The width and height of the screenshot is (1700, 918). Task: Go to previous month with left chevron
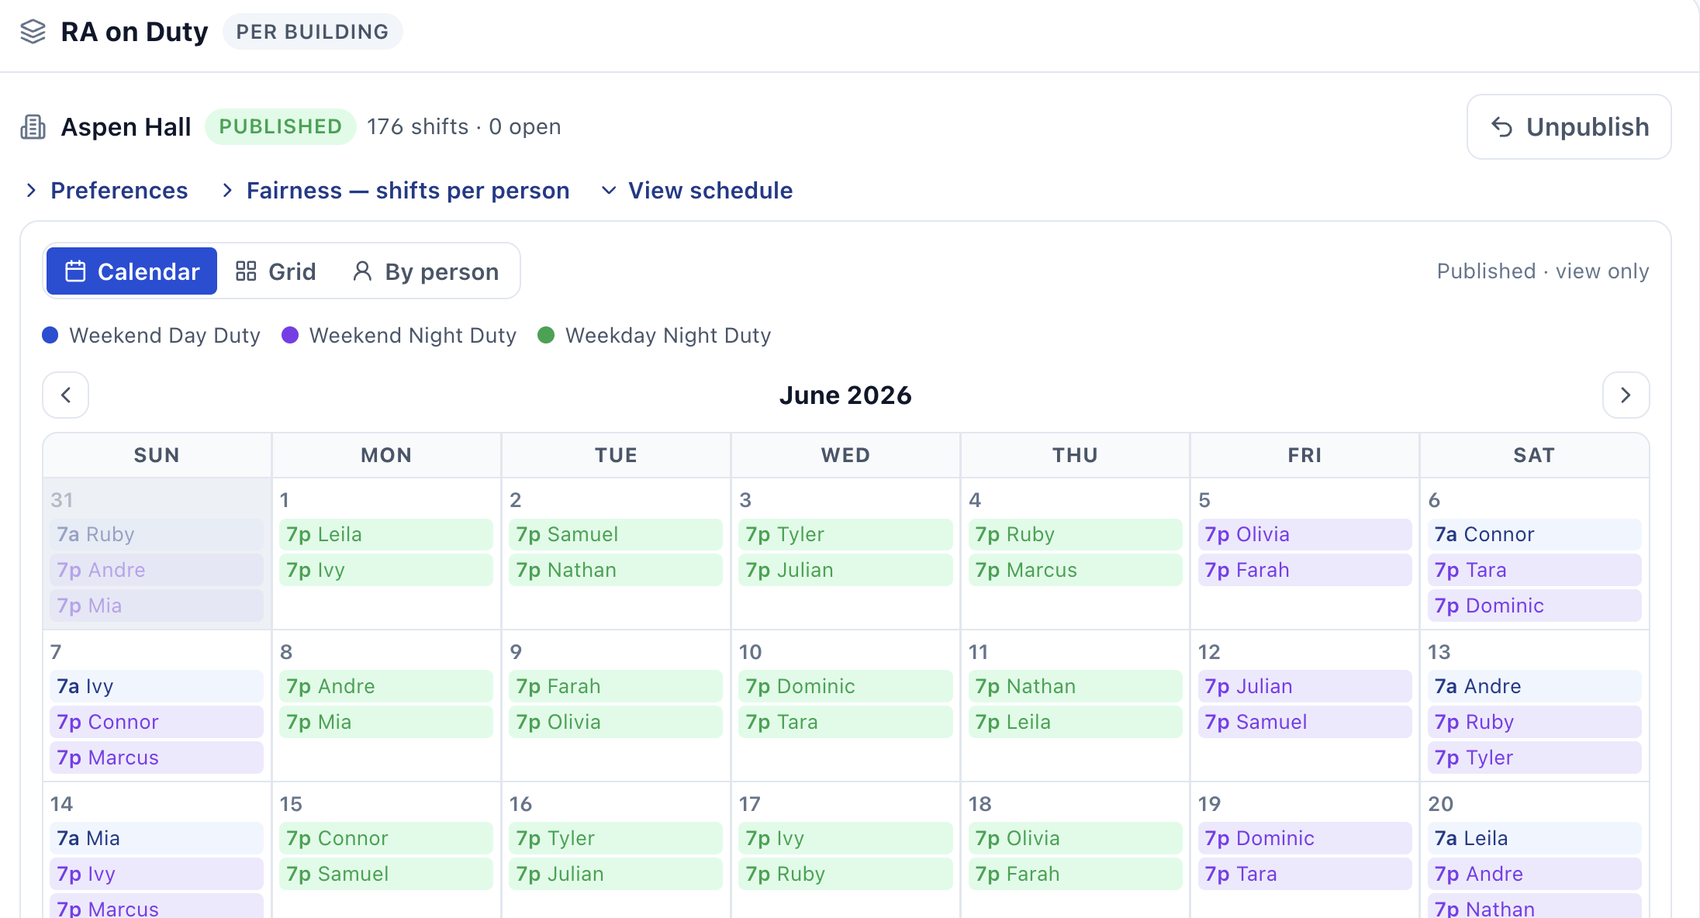[66, 395]
